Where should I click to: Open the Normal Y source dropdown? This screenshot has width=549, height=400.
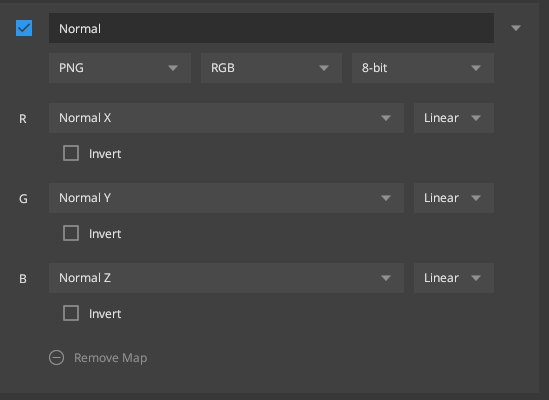tap(226, 198)
